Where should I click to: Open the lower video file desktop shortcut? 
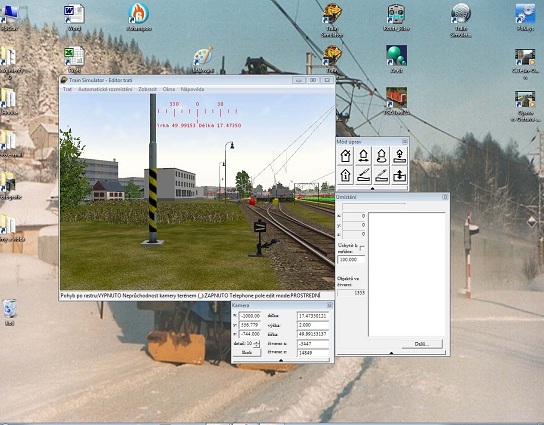pyautogui.click(x=525, y=106)
